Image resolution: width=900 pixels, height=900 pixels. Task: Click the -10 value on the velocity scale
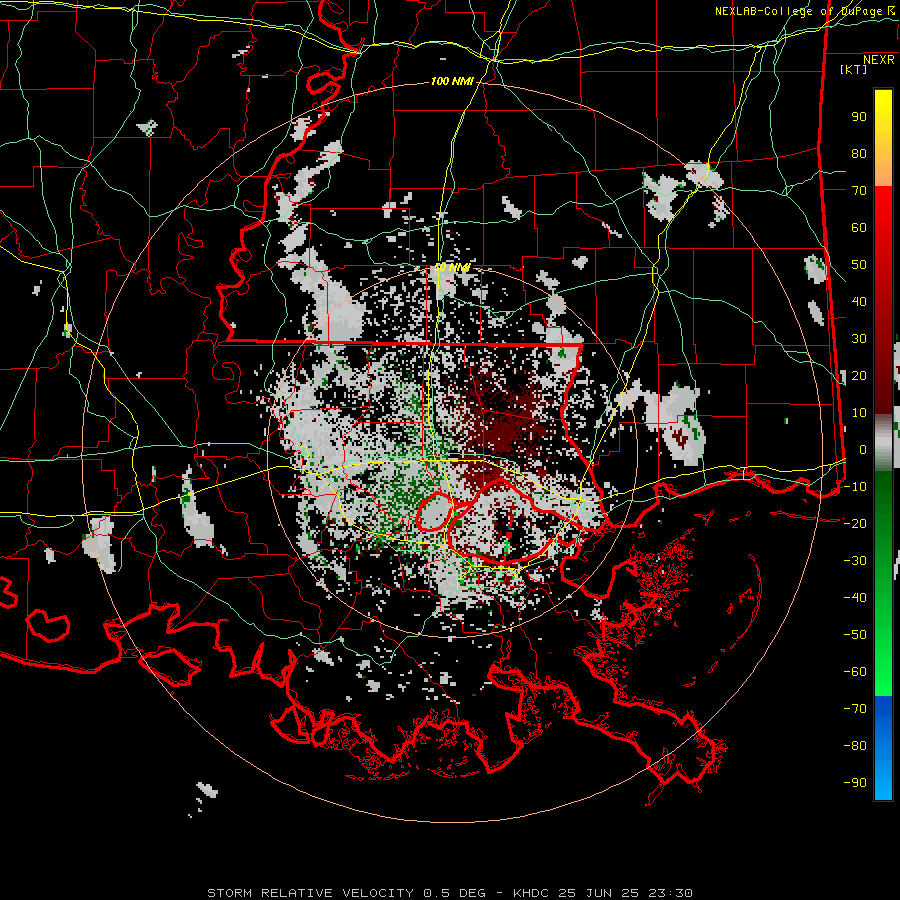(855, 487)
